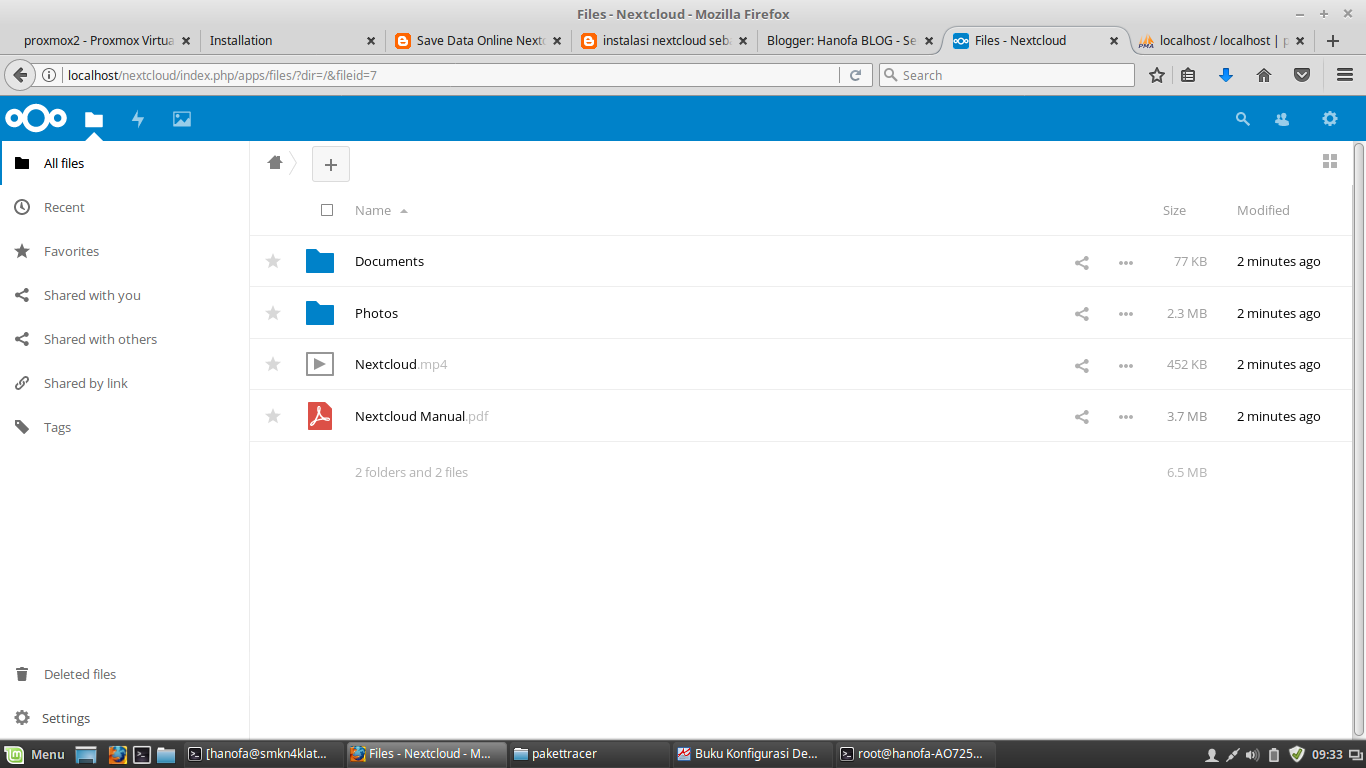The height and width of the screenshot is (768, 1366).
Task: Open the Gallery app icon
Action: (x=182, y=119)
